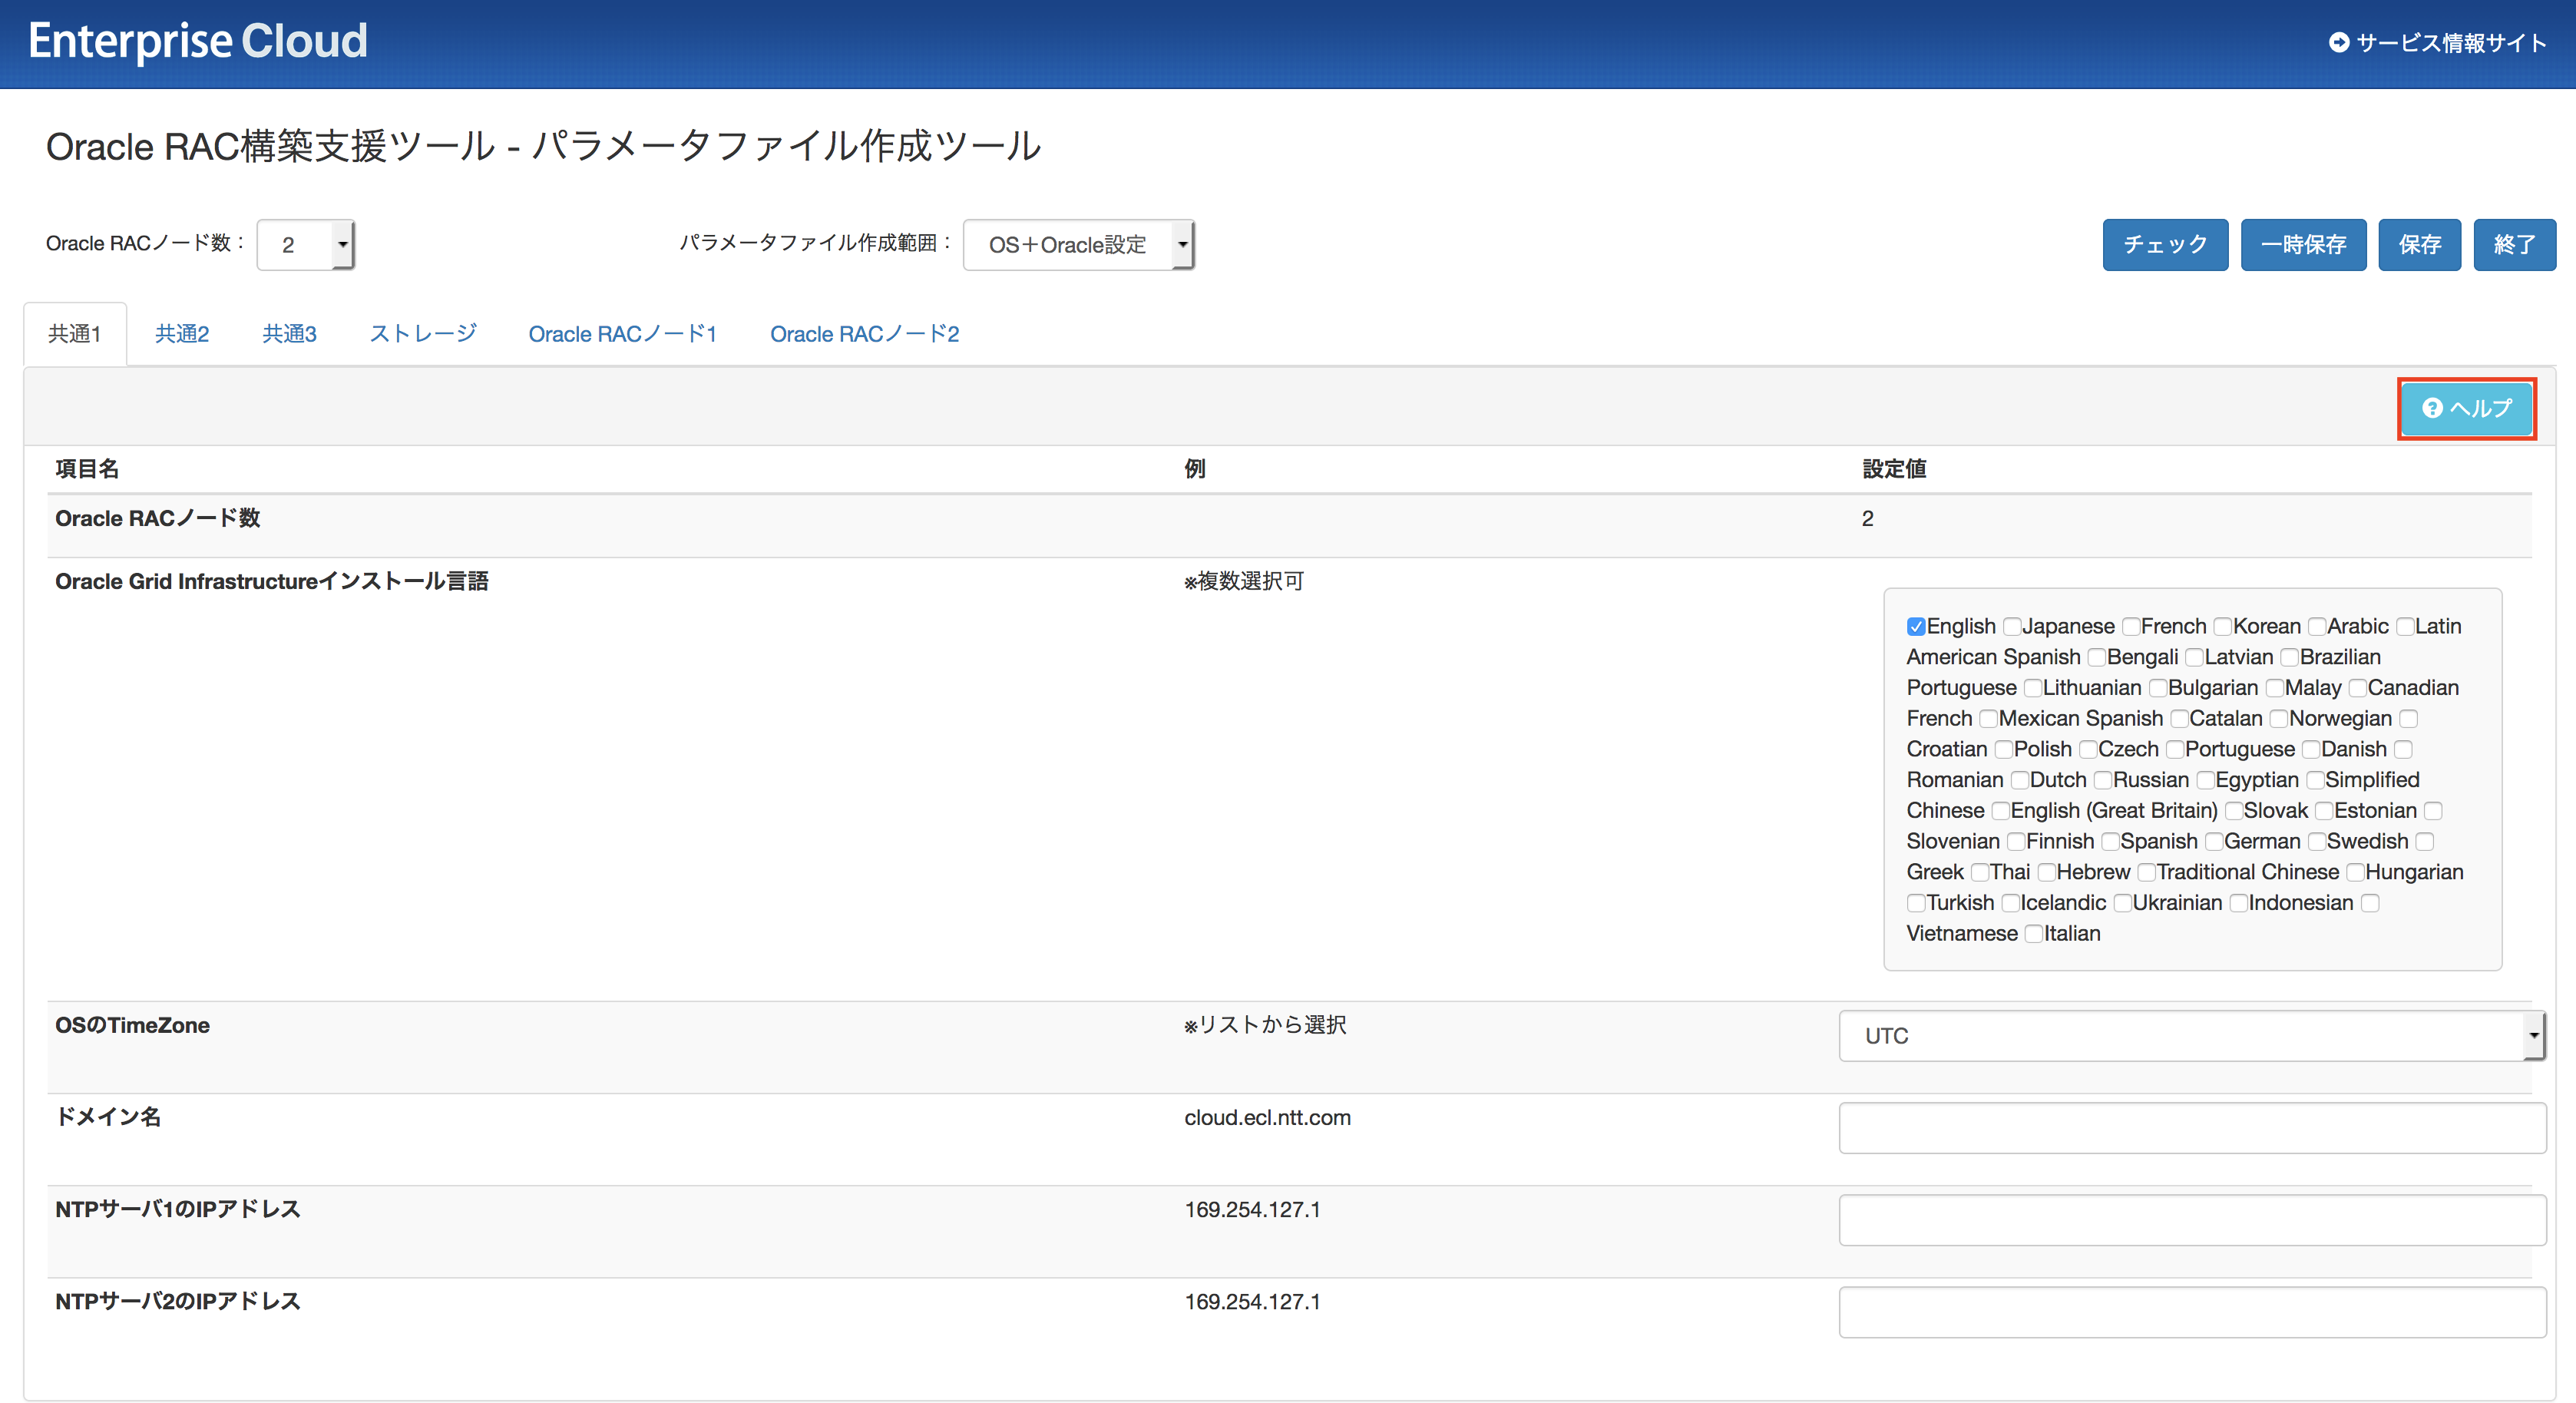The image size is (2576, 1403).
Task: Click the help question mark icon
Action: click(x=2432, y=408)
